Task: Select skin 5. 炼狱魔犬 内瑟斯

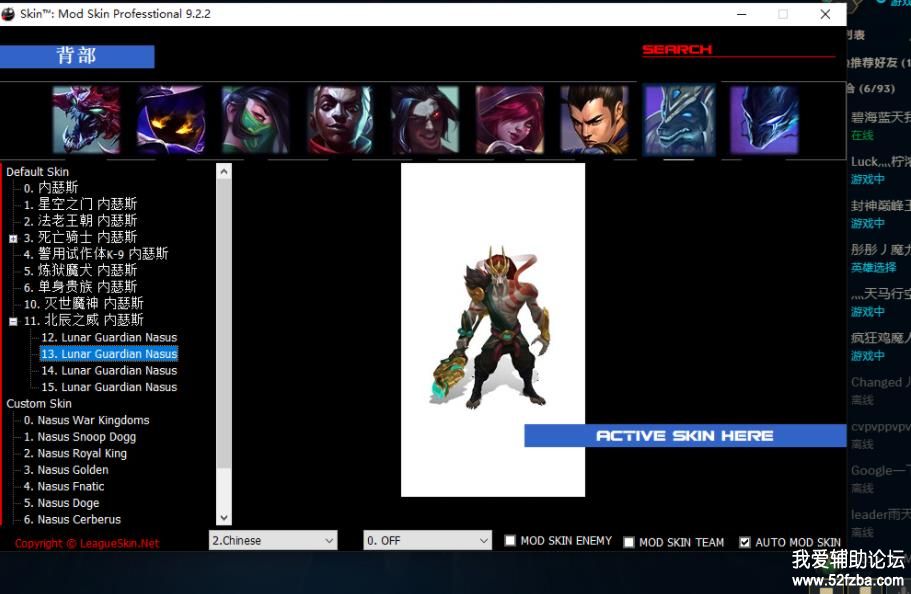Action: coord(80,270)
